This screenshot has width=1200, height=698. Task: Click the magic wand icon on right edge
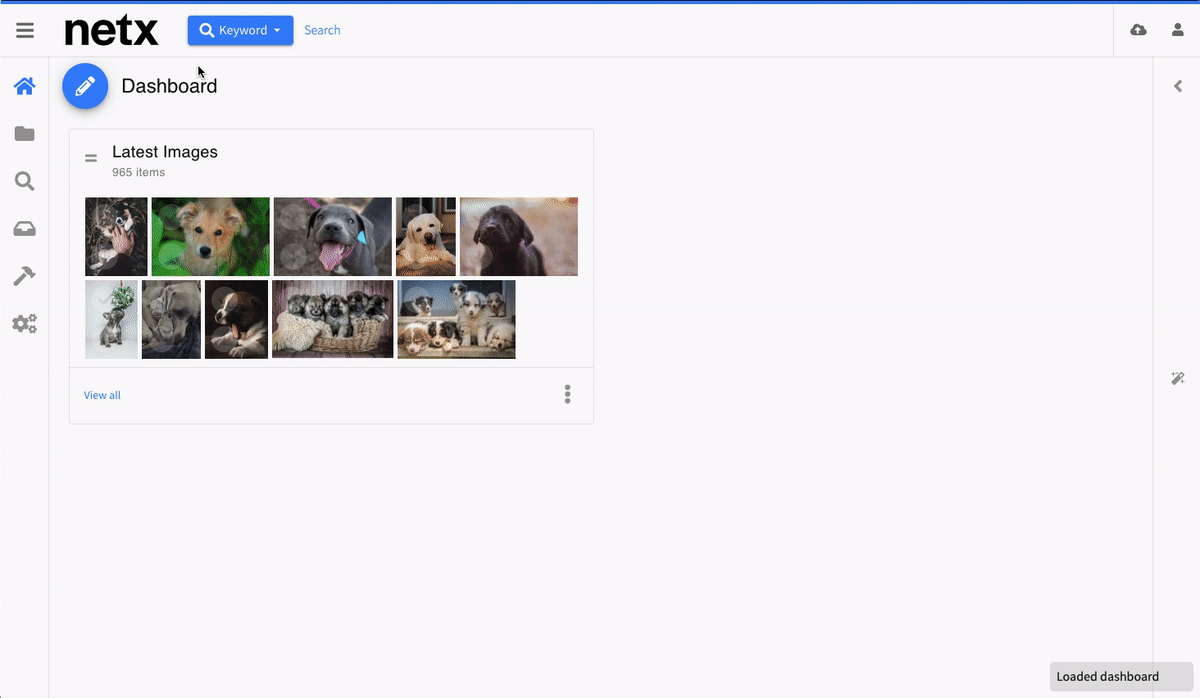(1178, 378)
